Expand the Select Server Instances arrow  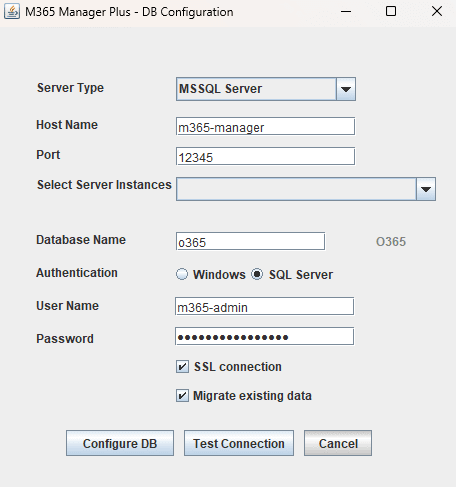(426, 189)
